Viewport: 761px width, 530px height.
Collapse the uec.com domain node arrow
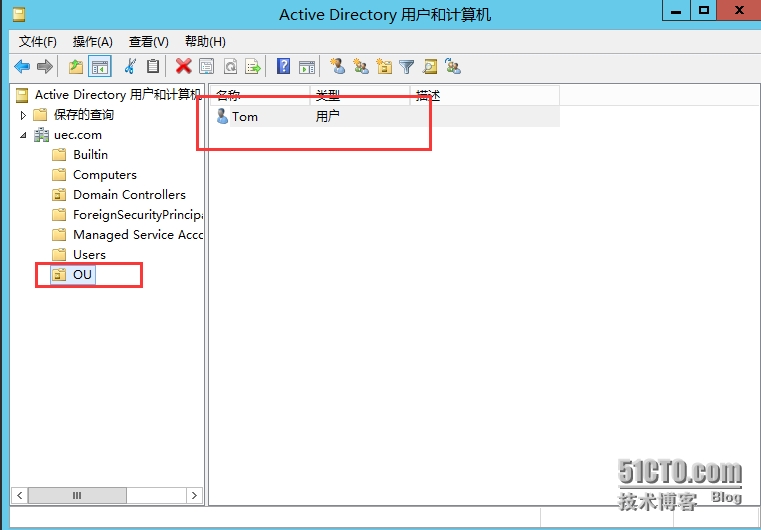(23, 135)
